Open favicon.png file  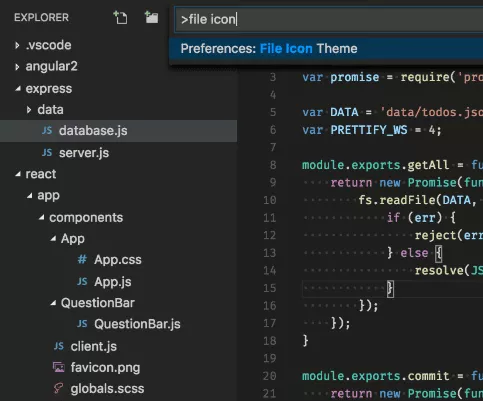[x=105, y=368]
